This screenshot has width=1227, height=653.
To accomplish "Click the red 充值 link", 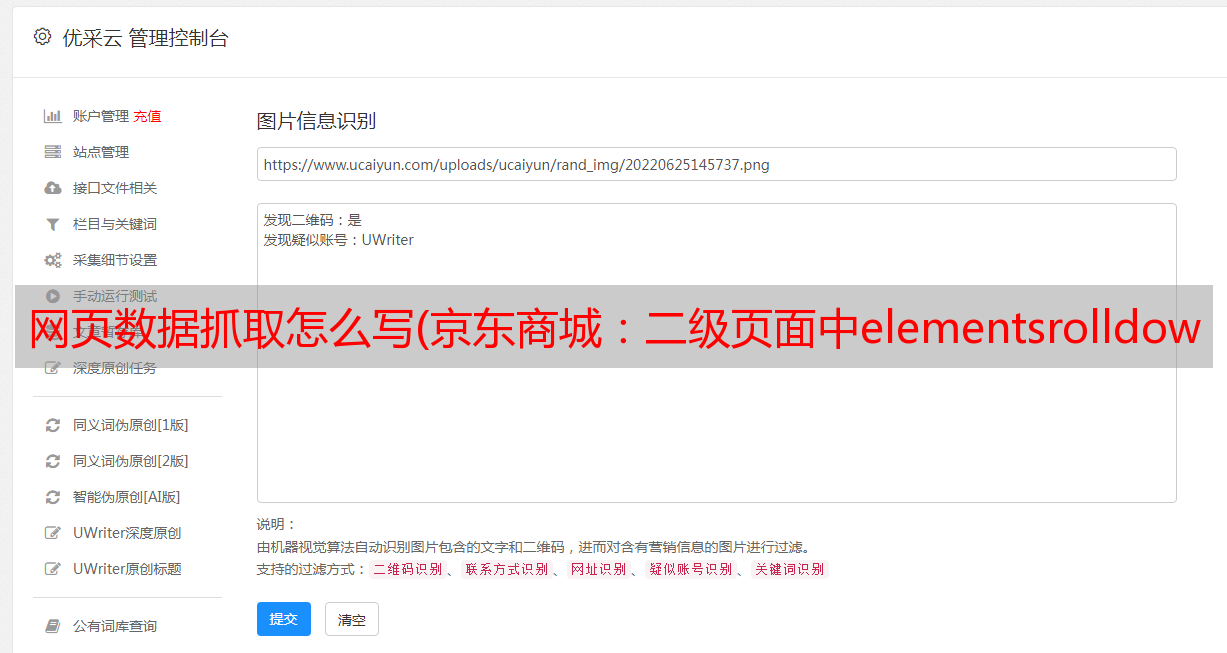I will click(147, 116).
